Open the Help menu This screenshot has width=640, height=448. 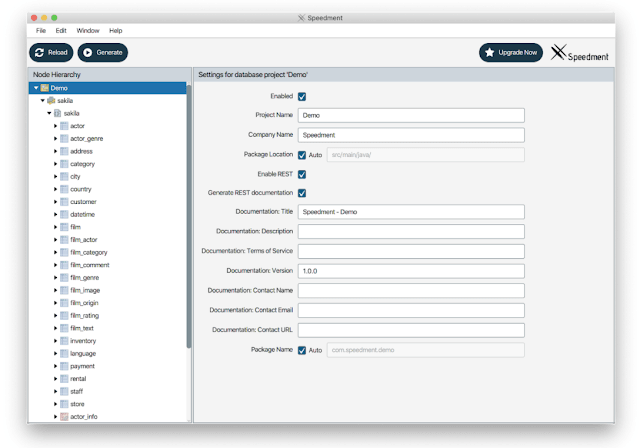pos(116,31)
